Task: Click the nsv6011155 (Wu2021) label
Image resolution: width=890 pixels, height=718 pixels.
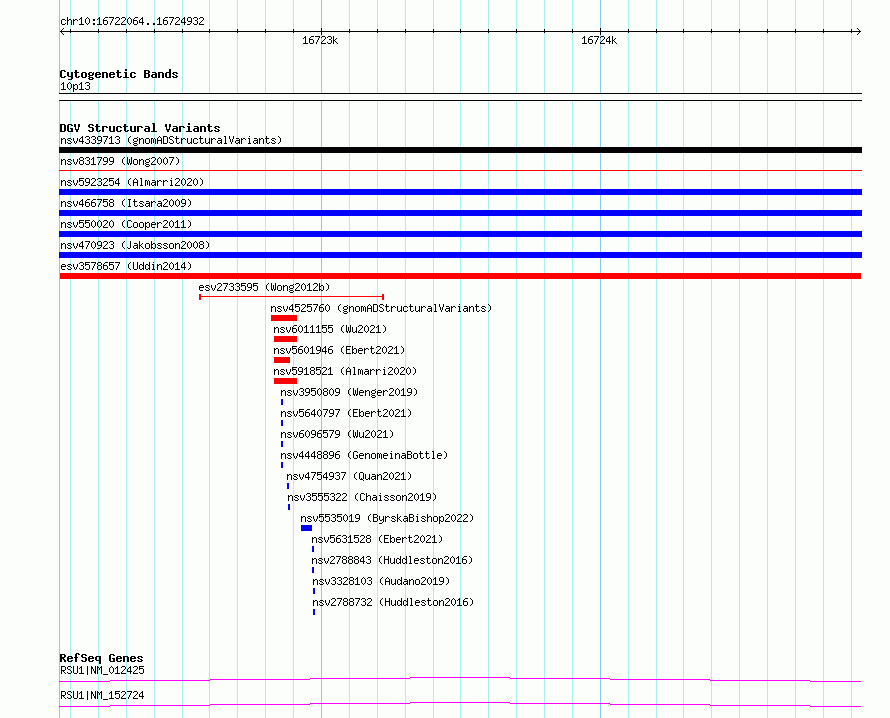Action: tap(330, 329)
